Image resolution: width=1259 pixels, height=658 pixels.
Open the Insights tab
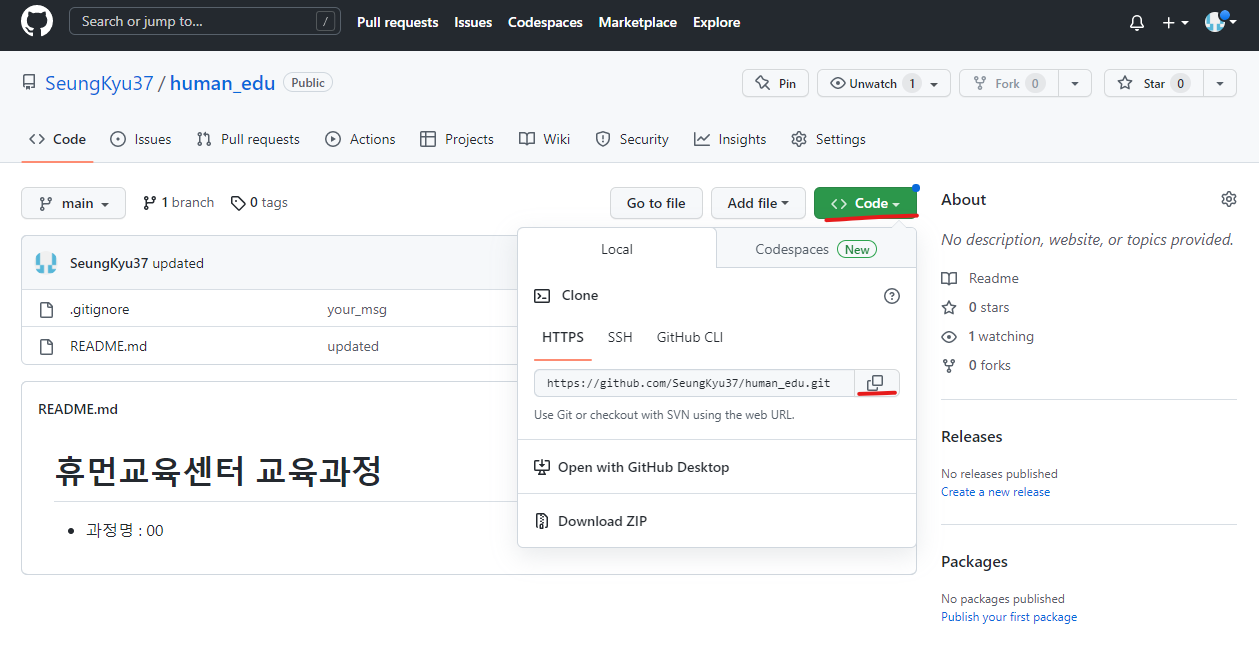click(730, 139)
